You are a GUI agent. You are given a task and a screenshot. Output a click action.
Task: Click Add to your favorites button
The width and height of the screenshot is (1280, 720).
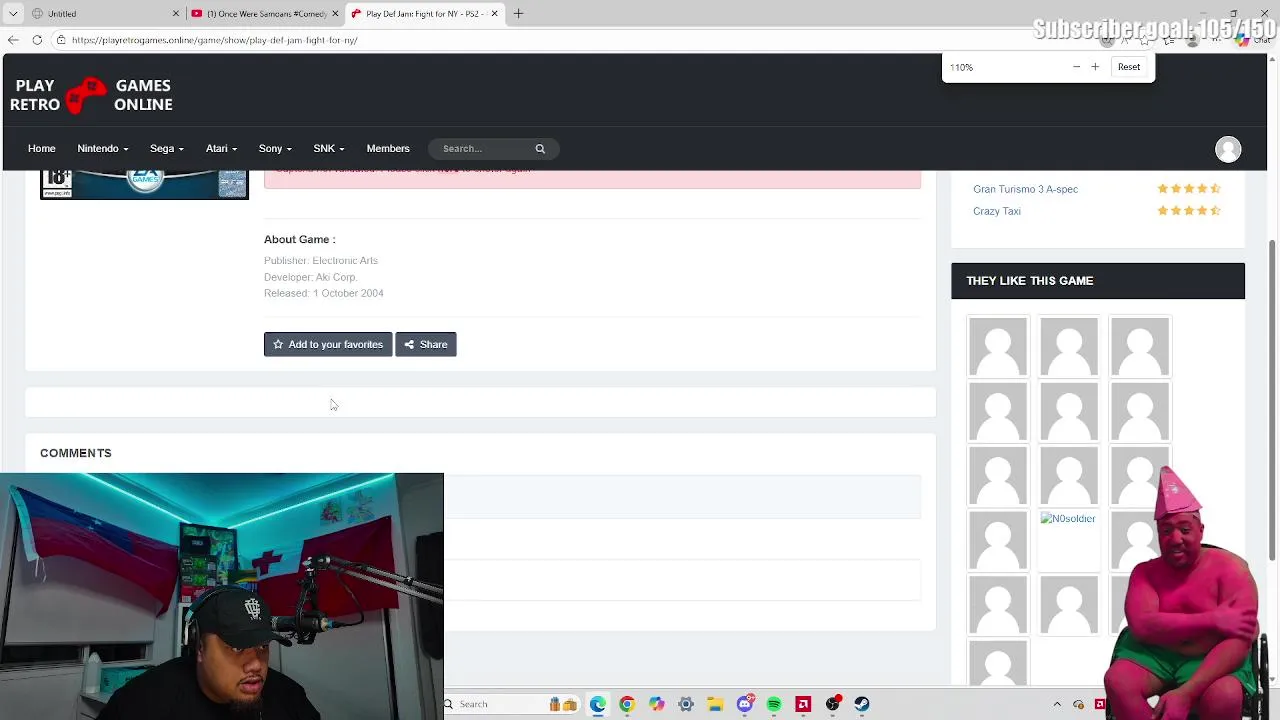[328, 345]
